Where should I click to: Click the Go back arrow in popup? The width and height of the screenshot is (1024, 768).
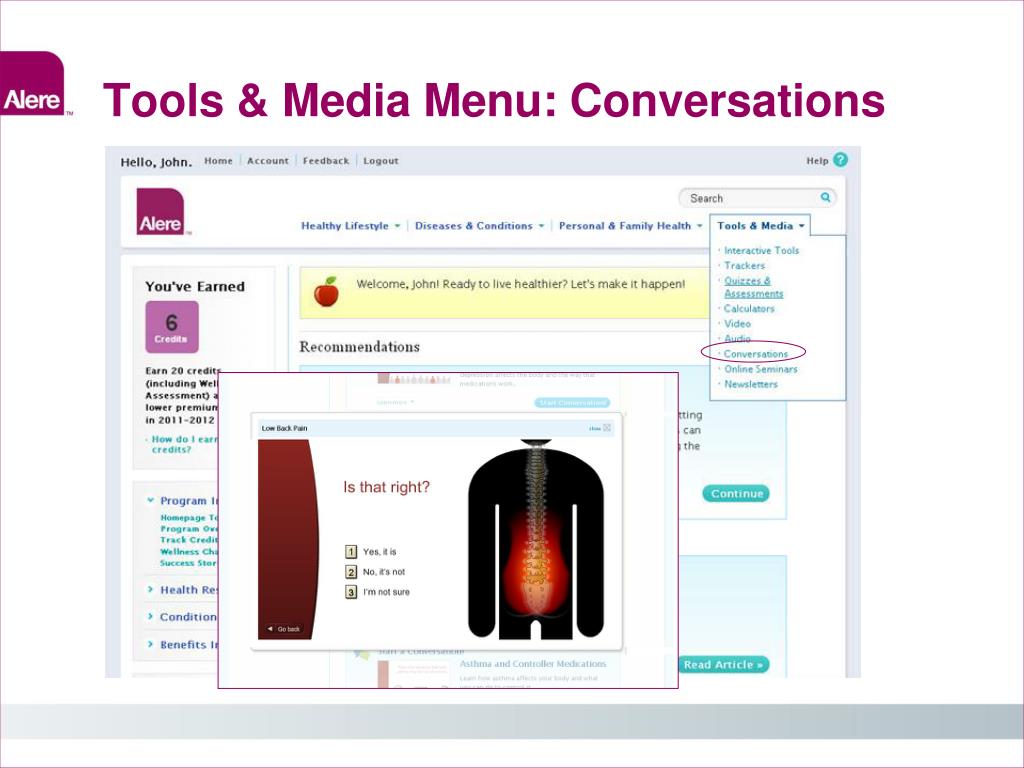coord(284,629)
